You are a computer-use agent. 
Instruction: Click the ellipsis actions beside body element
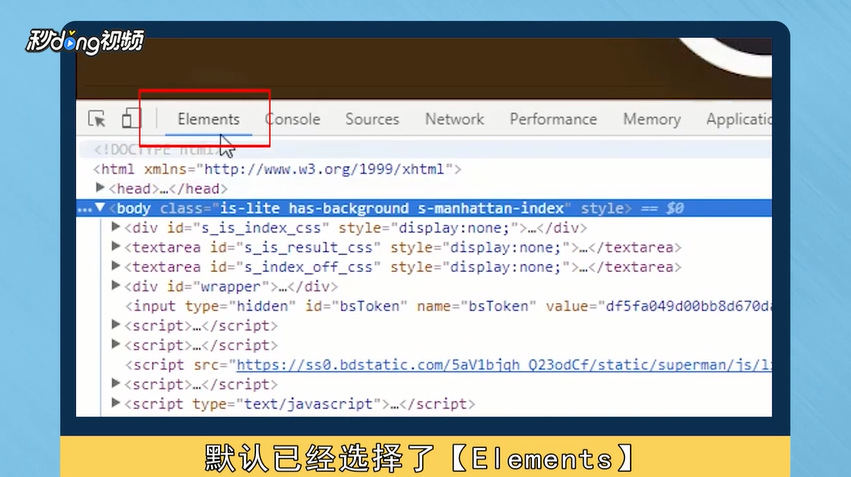tap(84, 208)
